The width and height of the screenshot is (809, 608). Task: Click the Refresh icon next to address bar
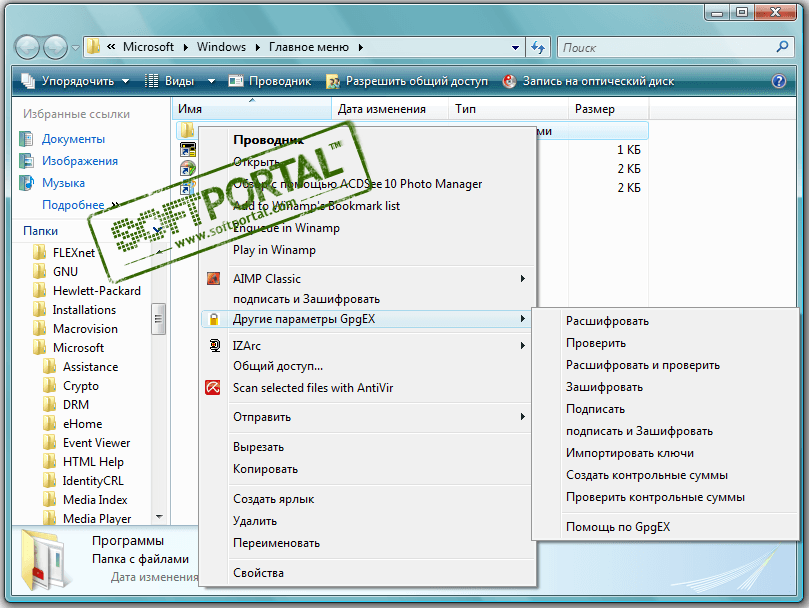[x=538, y=47]
